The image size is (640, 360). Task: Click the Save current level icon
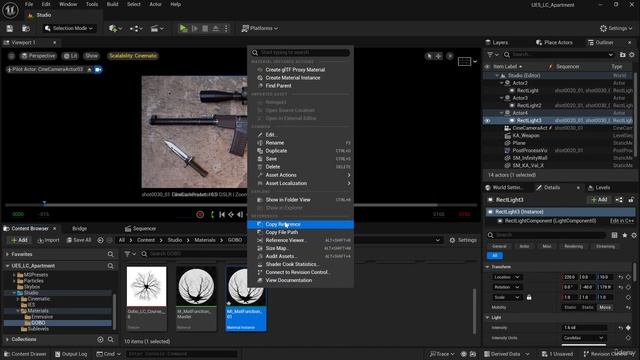[x=10, y=28]
